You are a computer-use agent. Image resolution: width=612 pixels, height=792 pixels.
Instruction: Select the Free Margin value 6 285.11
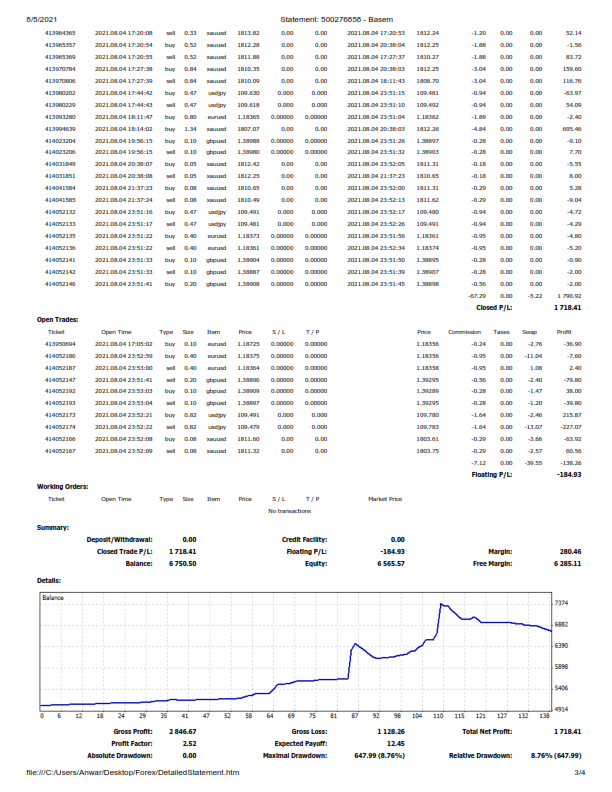point(568,564)
